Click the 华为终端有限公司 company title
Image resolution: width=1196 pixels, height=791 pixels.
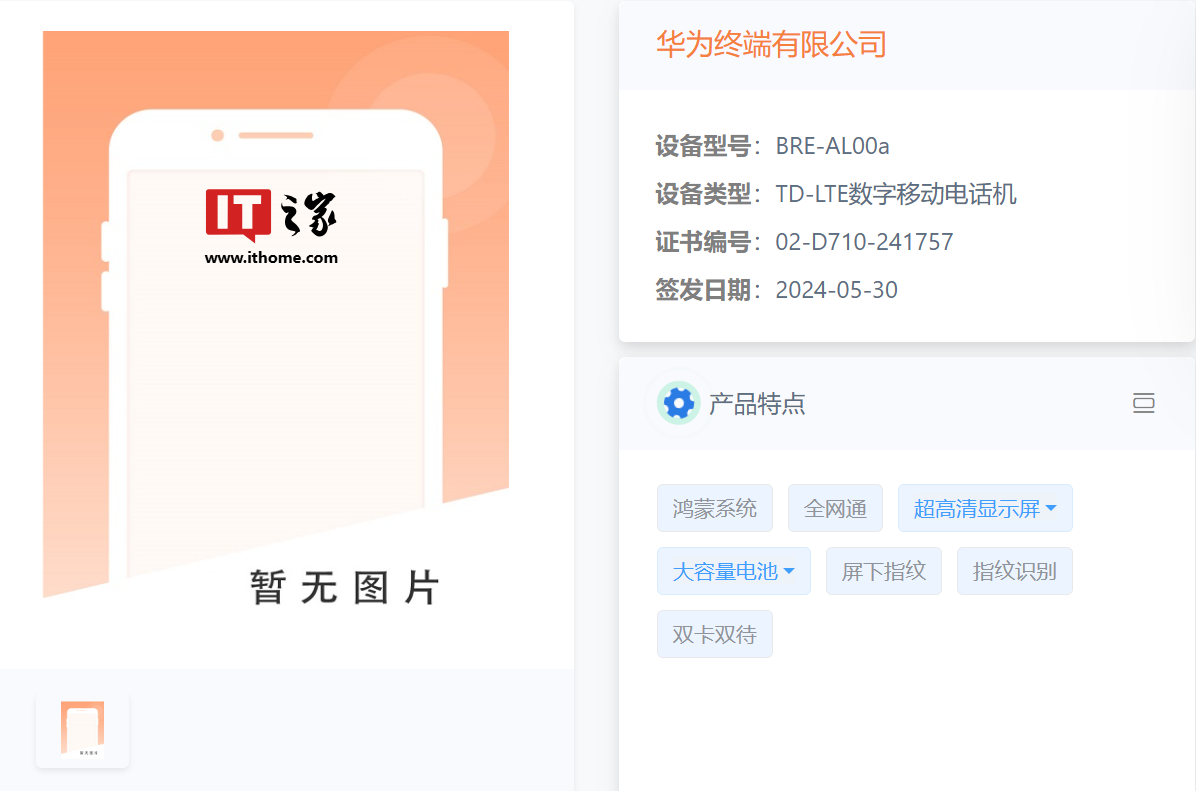tap(771, 44)
